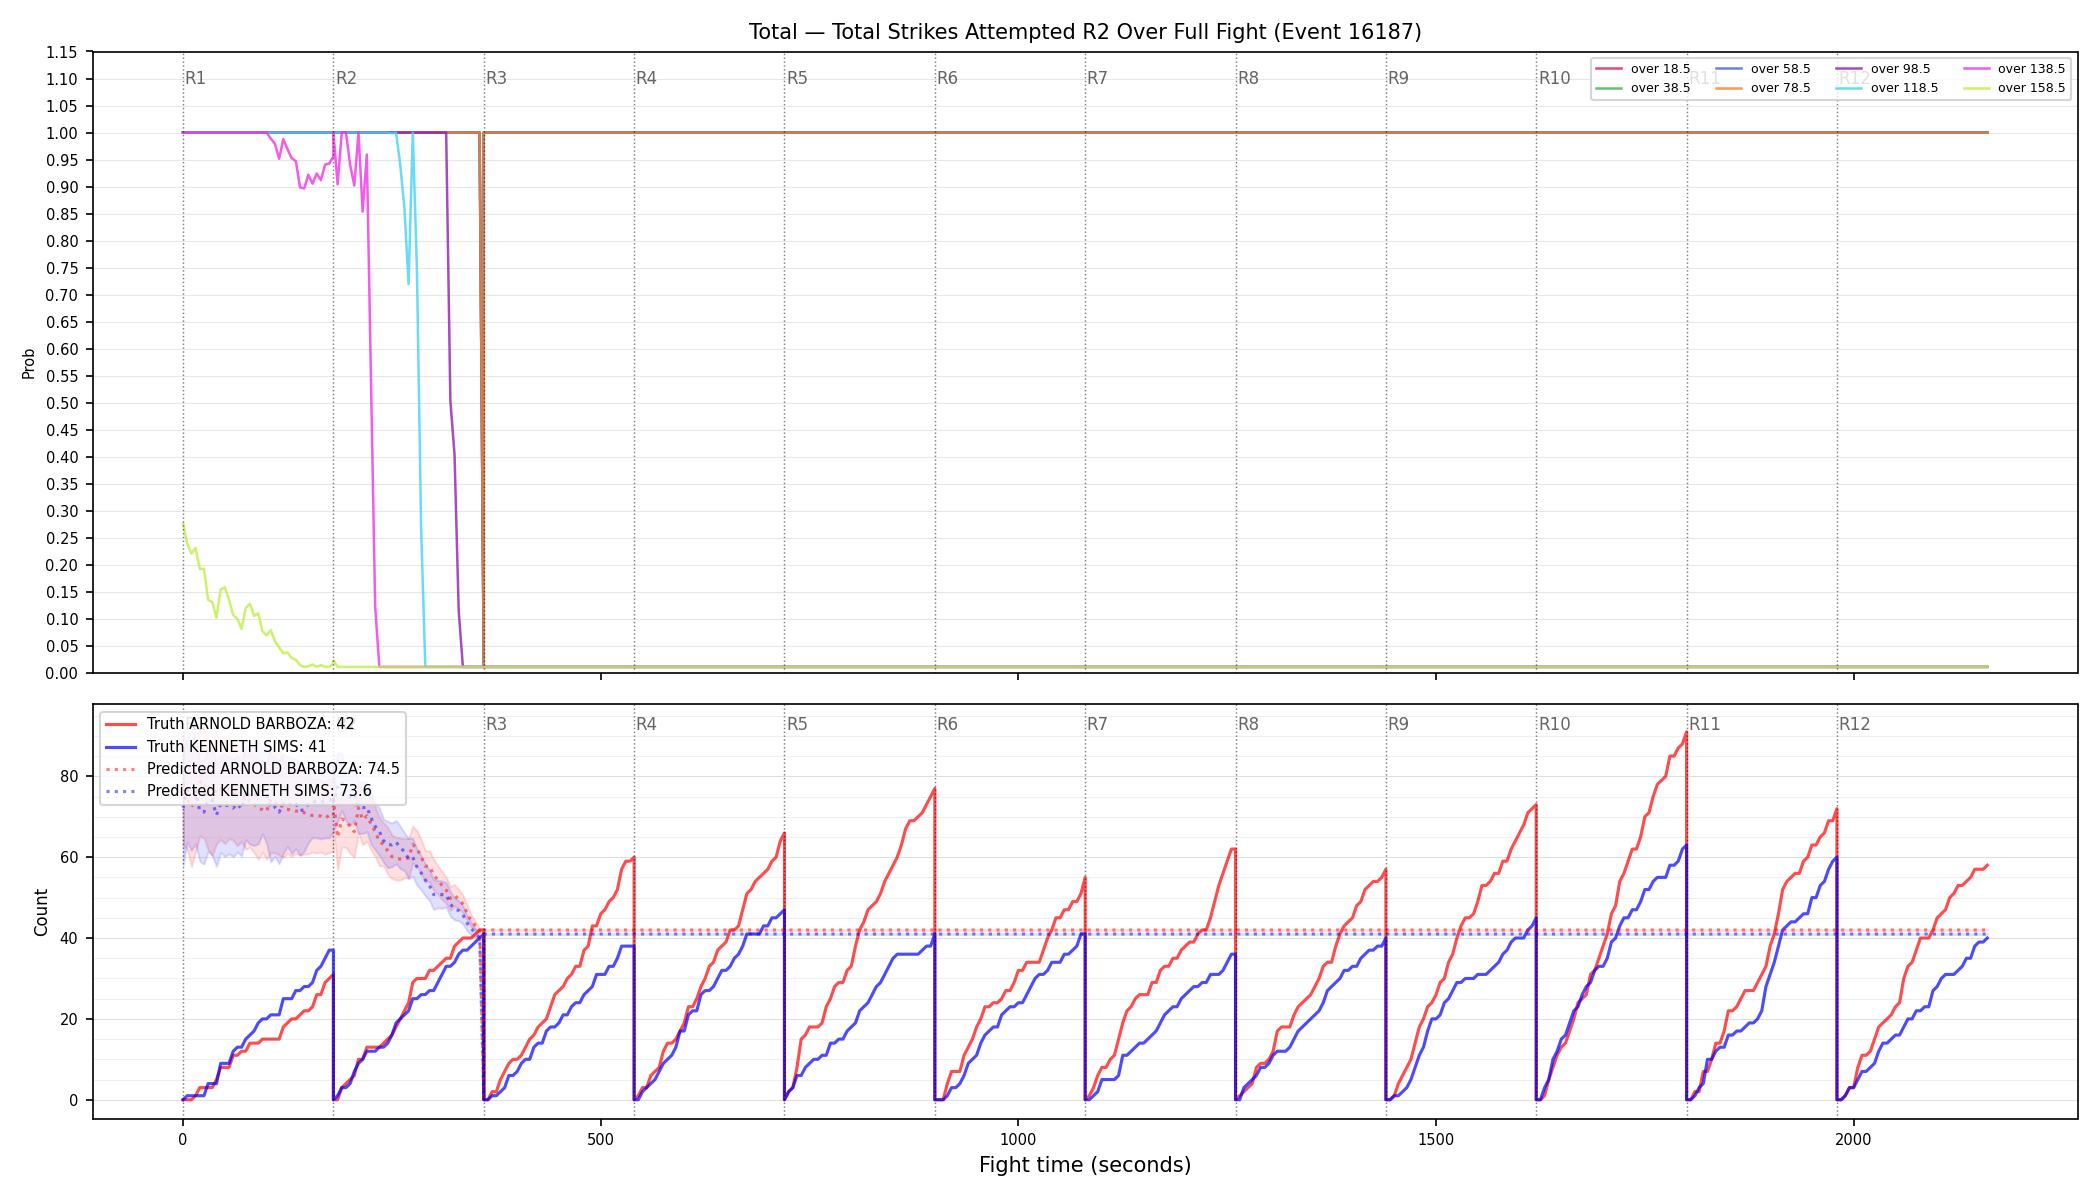Click the 1.00 tick on Prob axis
2100x1200 pixels.
pos(62,133)
